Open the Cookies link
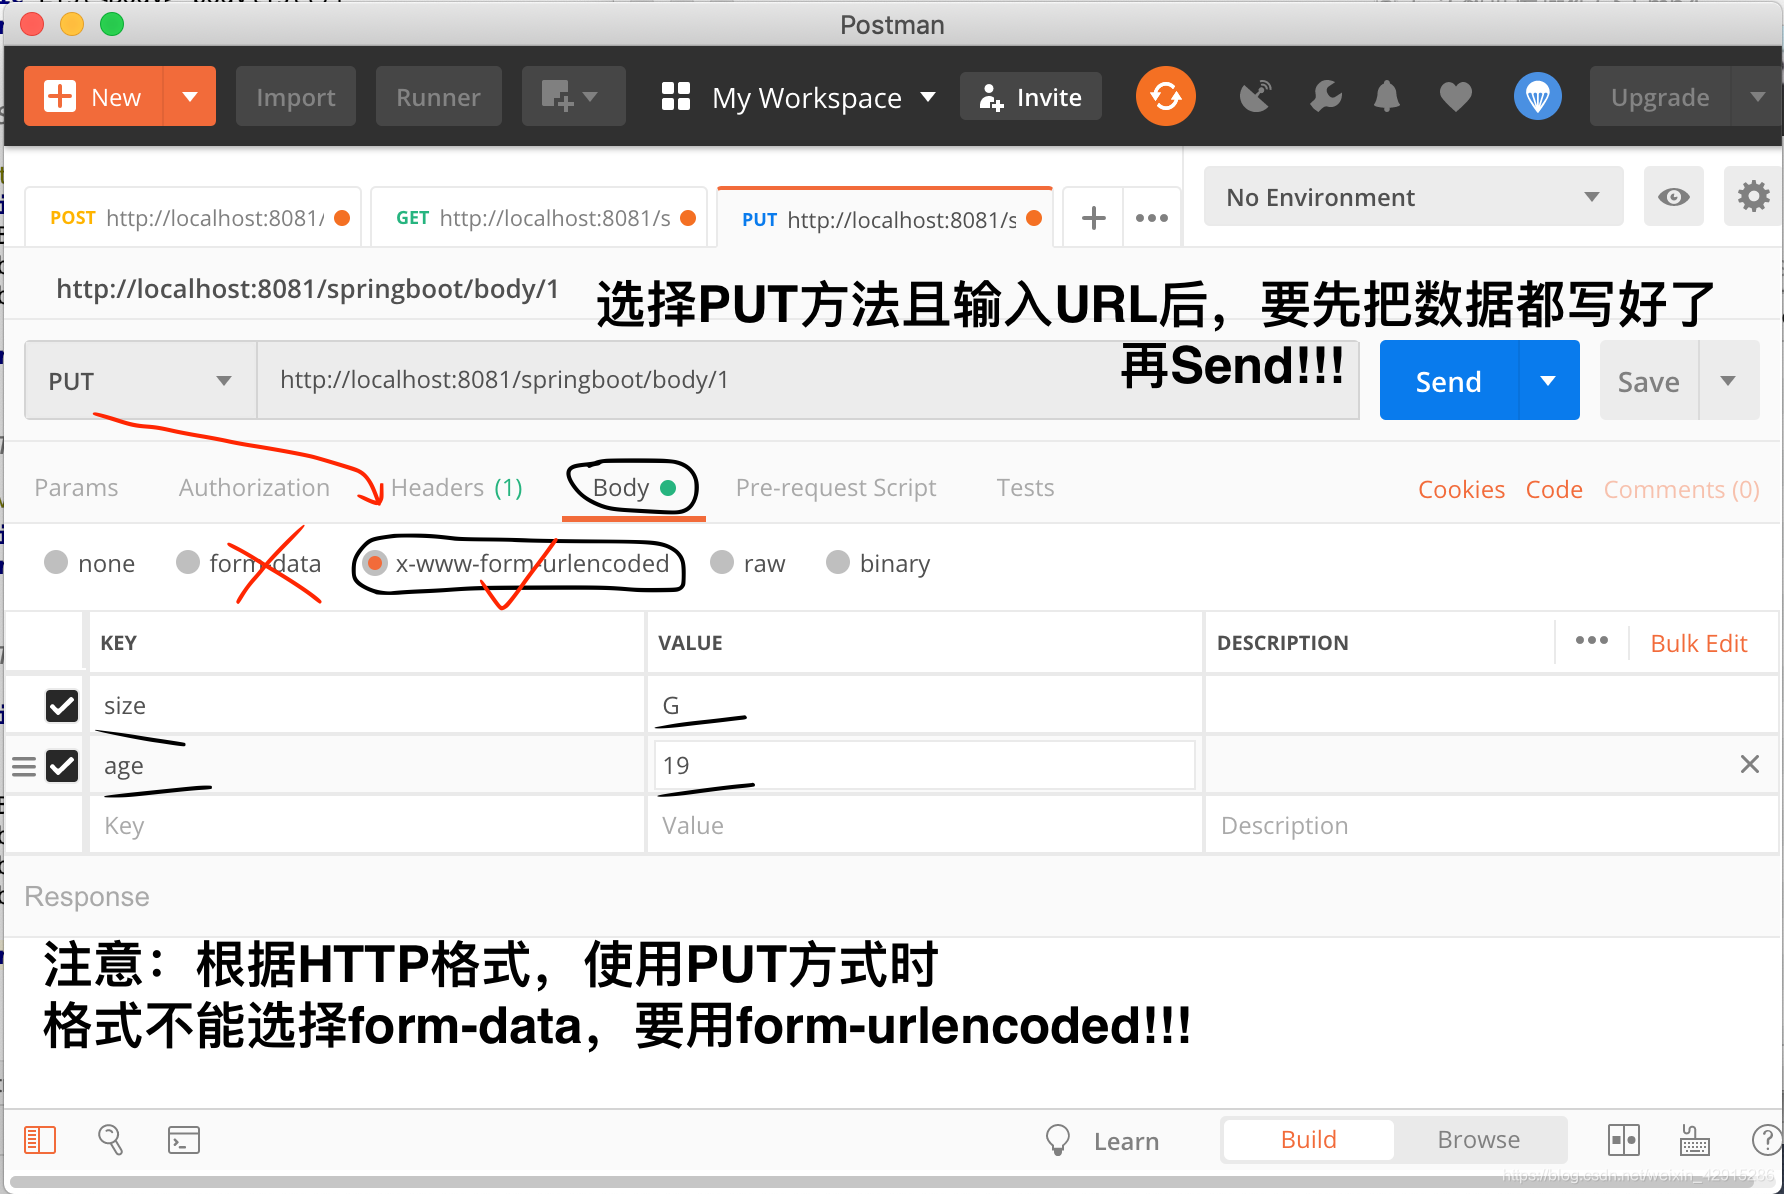This screenshot has height=1194, width=1784. [x=1461, y=489]
